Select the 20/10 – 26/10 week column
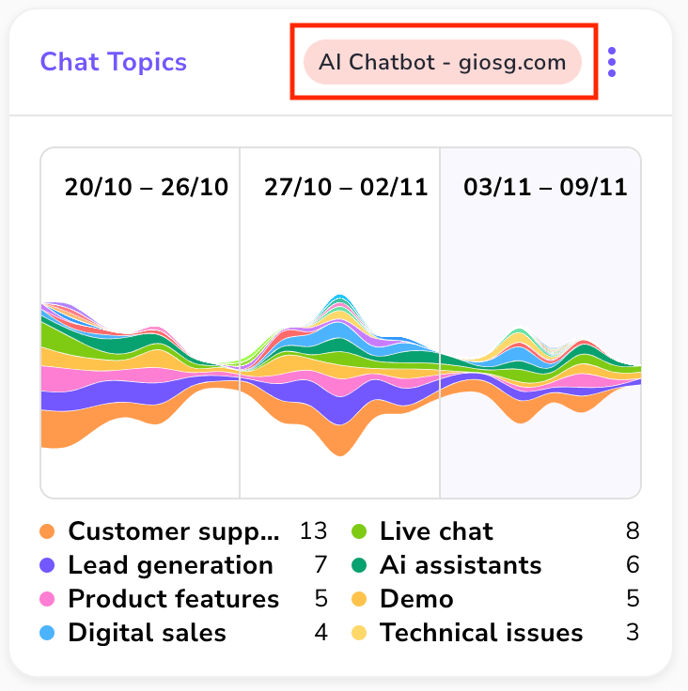Viewport: 688px width, 691px height. pyautogui.click(x=140, y=320)
